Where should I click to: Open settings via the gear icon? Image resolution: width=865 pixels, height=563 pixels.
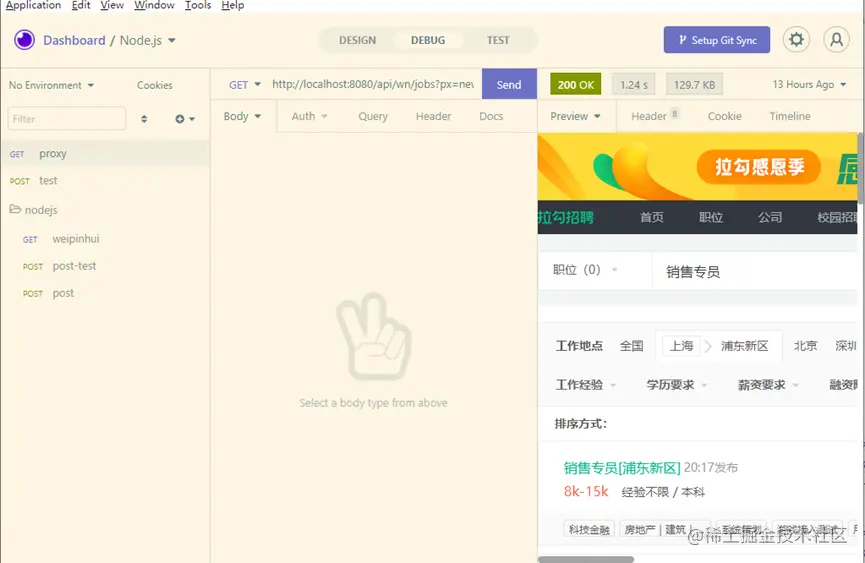point(796,40)
